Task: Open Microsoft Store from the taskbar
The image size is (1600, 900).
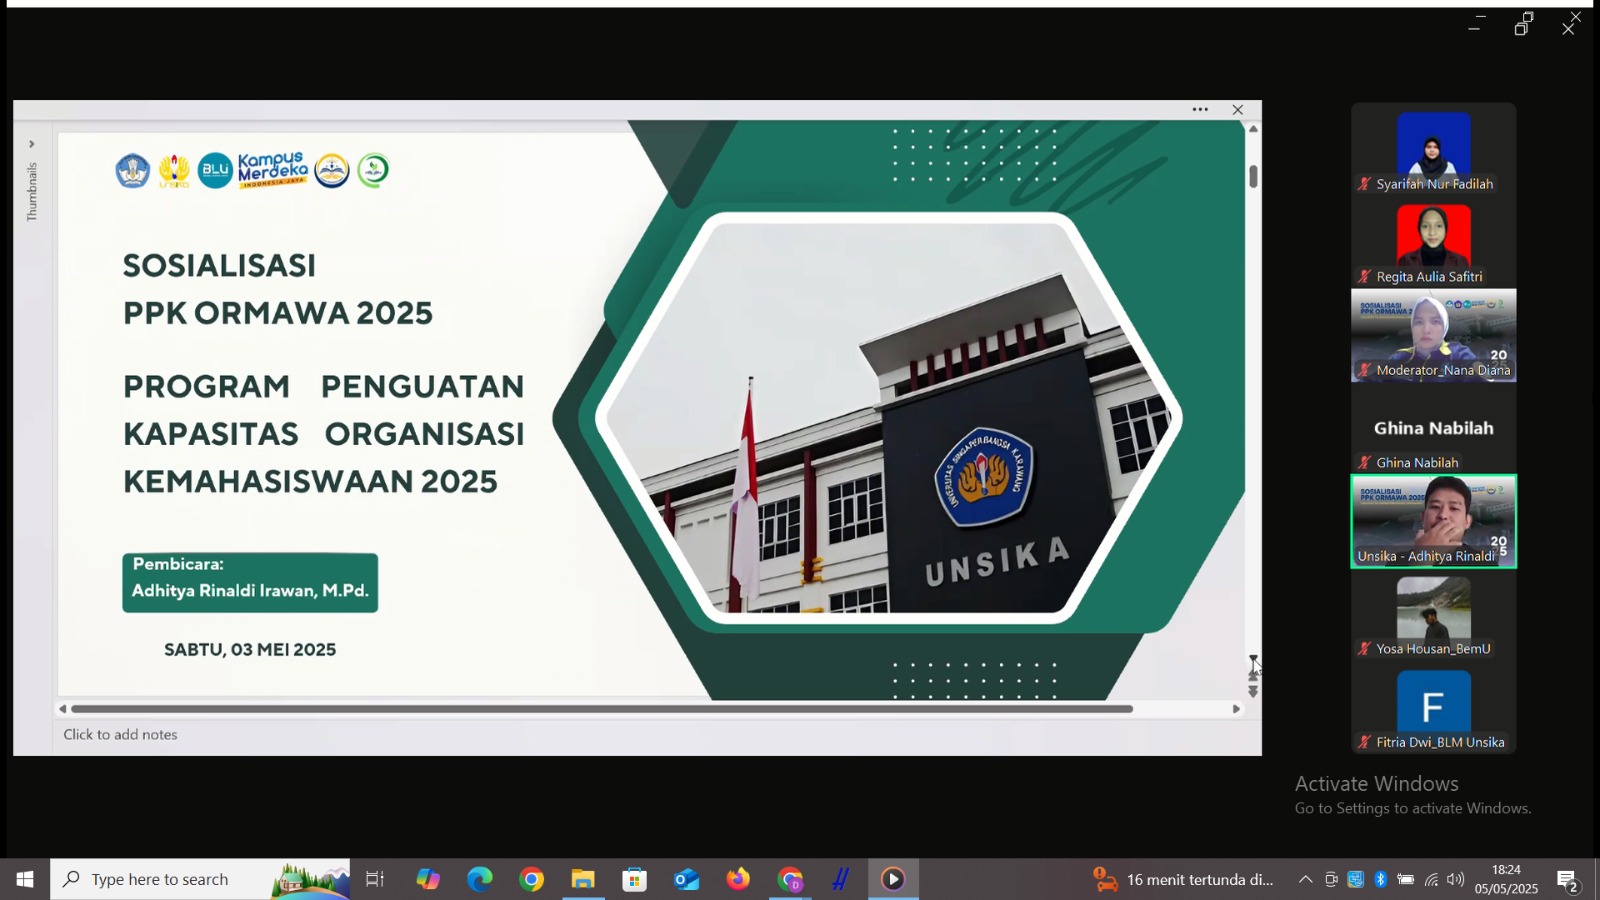Action: tap(634, 879)
